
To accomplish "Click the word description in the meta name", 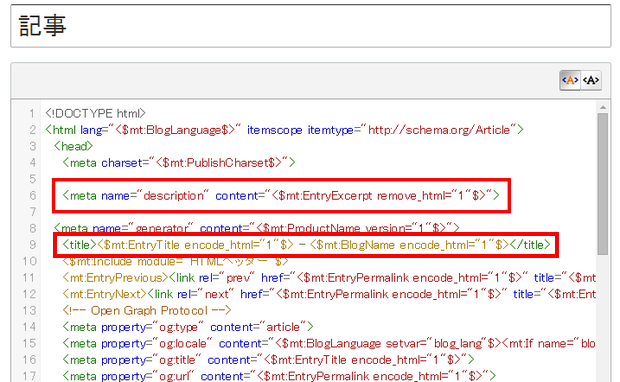I will coord(173,195).
